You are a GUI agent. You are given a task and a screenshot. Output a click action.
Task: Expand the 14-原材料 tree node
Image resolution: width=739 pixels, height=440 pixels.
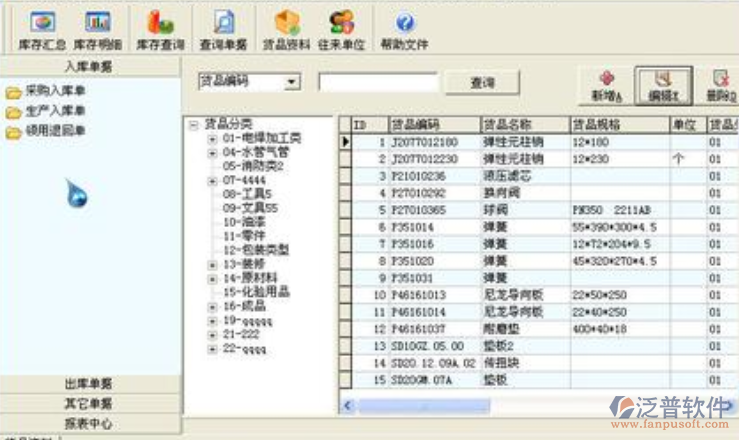tap(212, 278)
